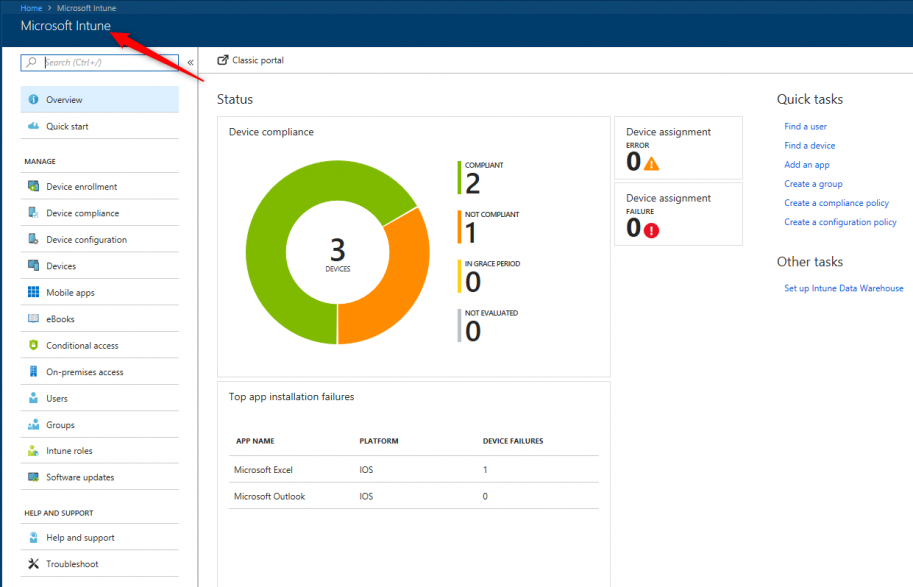Image resolution: width=913 pixels, height=587 pixels.
Task: Open the Find a user quick task
Action: 805,127
